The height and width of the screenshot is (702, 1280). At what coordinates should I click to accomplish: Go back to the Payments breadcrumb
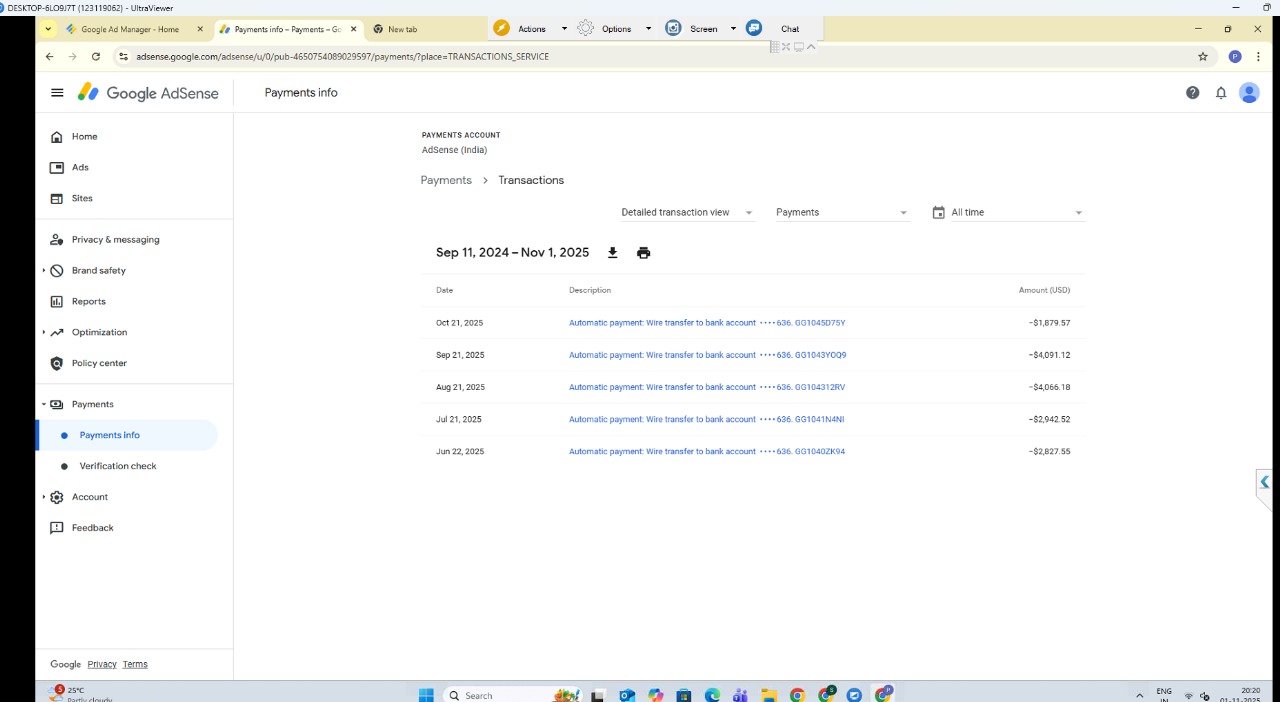tap(446, 181)
